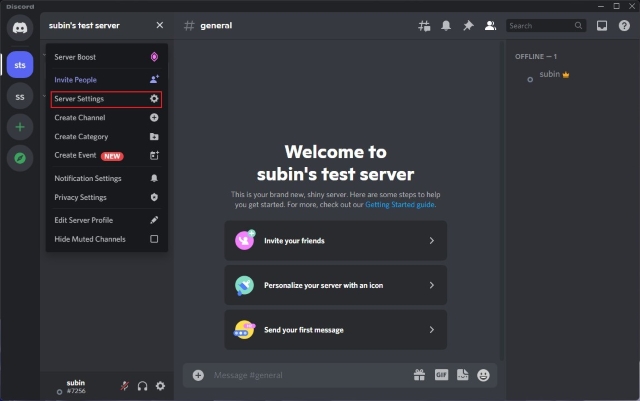Screen dimensions: 640x401
Task: Open channel notification bell in header
Action: click(x=446, y=26)
